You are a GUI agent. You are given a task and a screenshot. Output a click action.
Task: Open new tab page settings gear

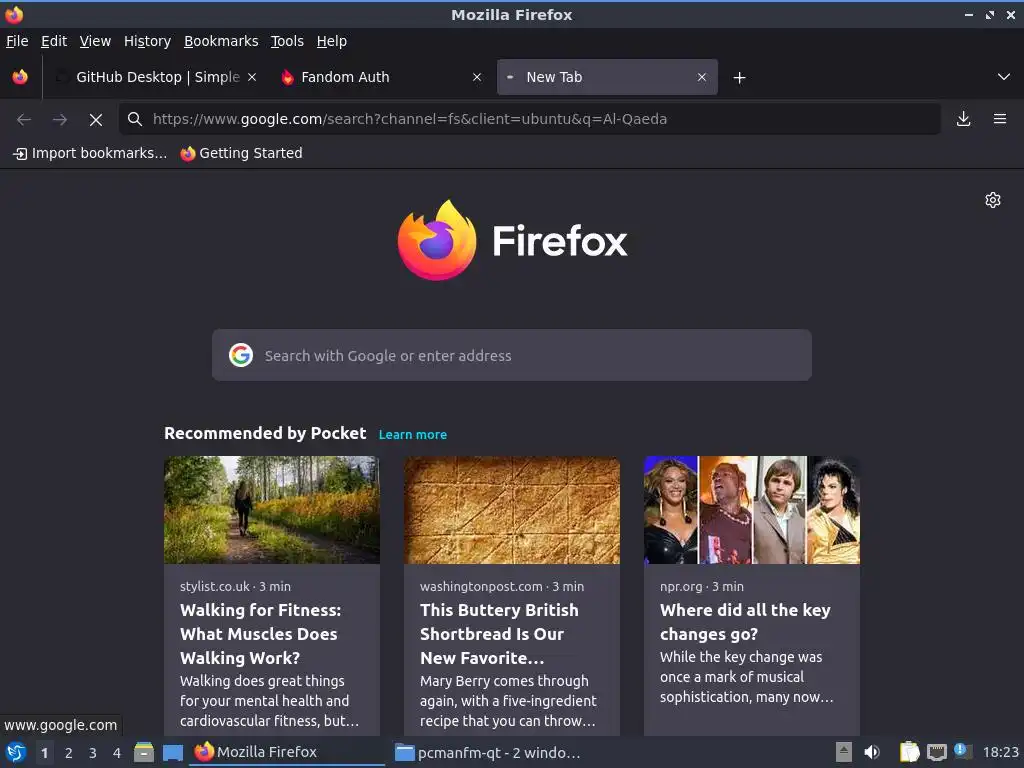[993, 200]
